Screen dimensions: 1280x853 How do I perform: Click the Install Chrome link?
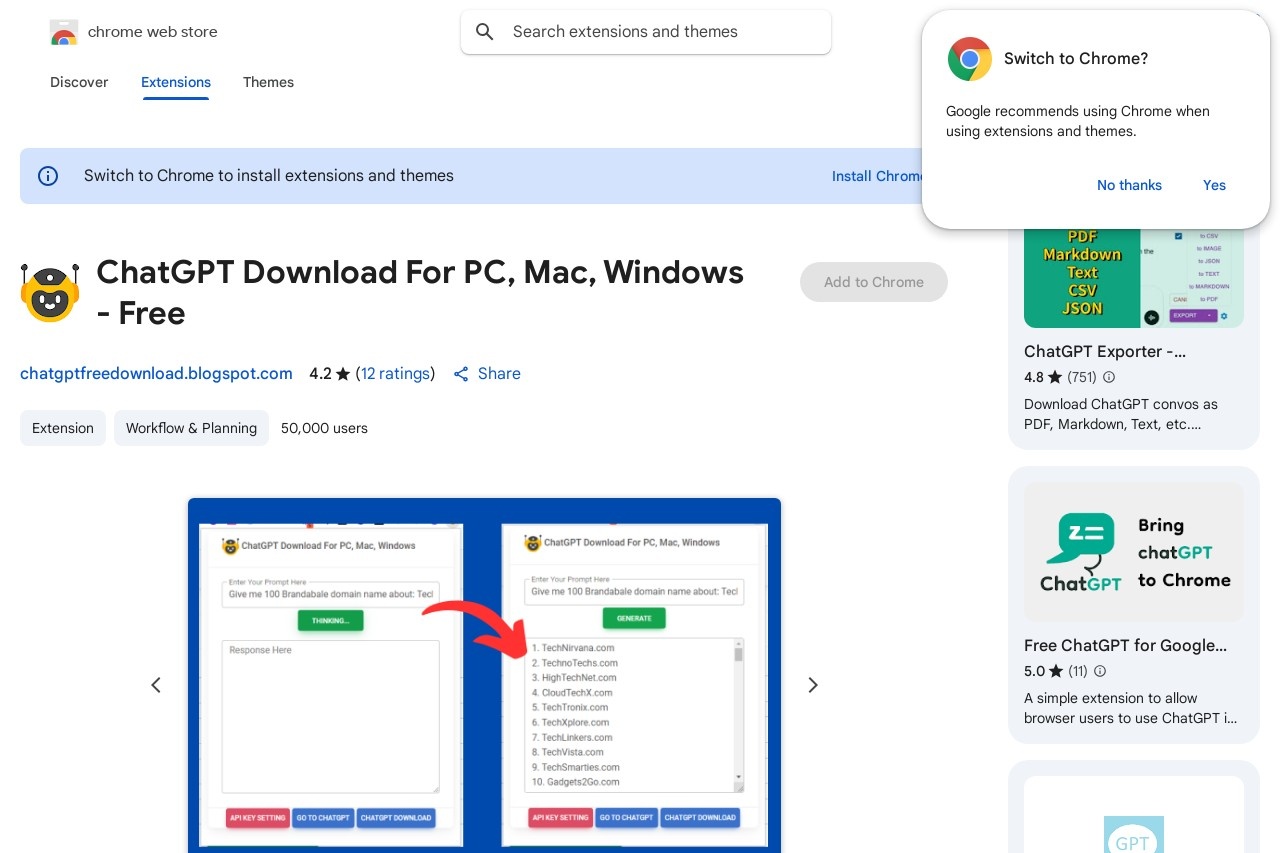pyautogui.click(x=877, y=176)
